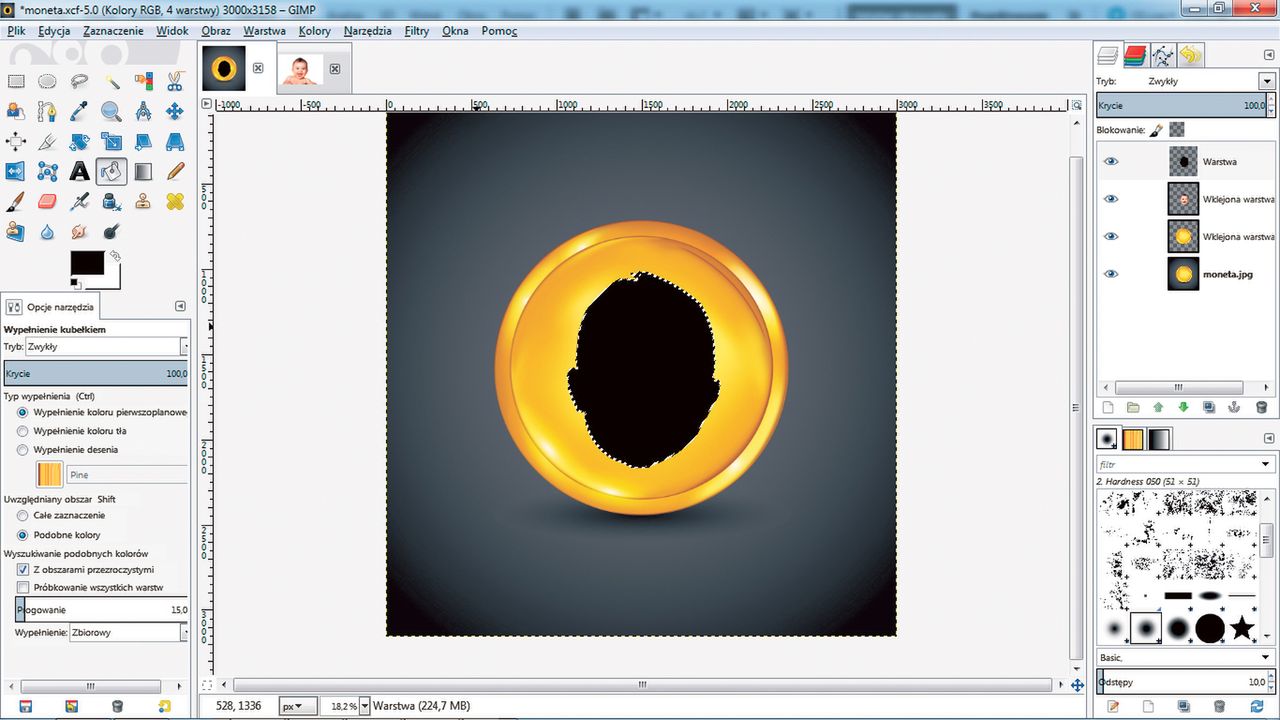
Task: Choose 'Wypełnienie desenia' pattern fill
Action: (x=23, y=450)
